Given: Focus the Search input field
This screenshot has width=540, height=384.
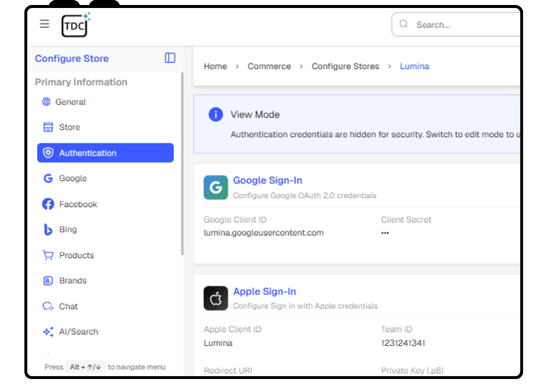Looking at the screenshot, I should [x=456, y=24].
